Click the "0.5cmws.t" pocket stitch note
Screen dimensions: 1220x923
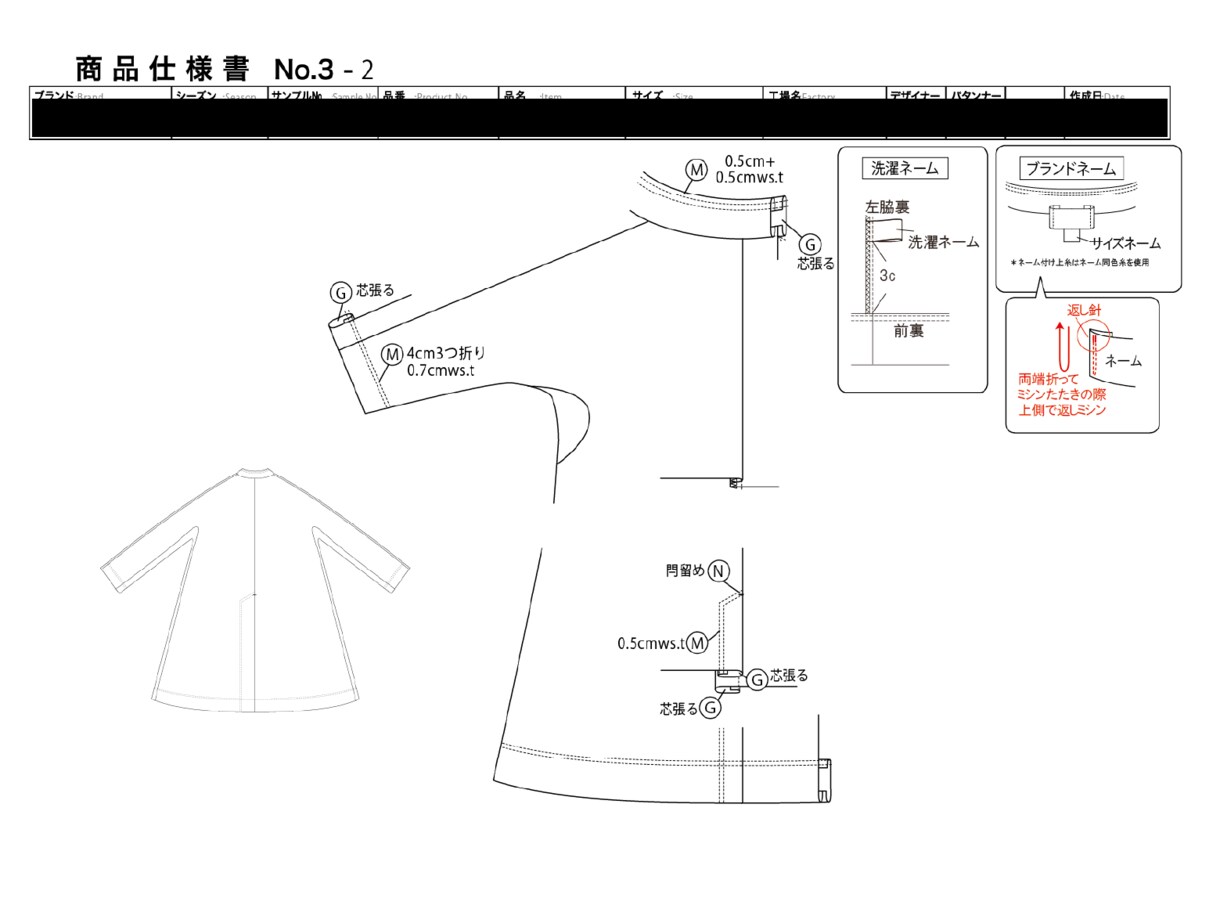coord(652,643)
